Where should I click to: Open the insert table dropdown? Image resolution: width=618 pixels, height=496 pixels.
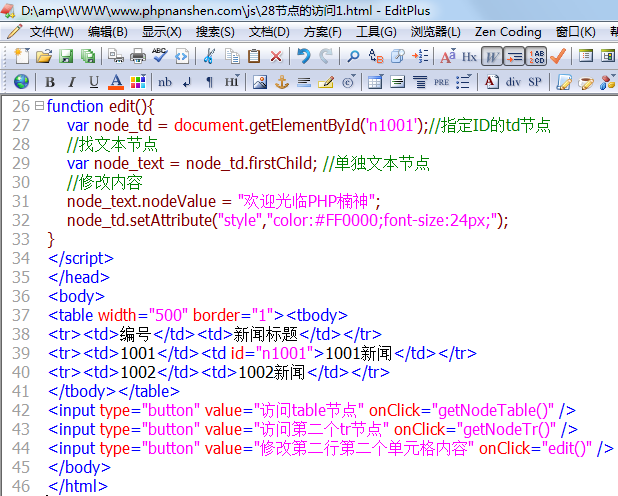[375, 82]
